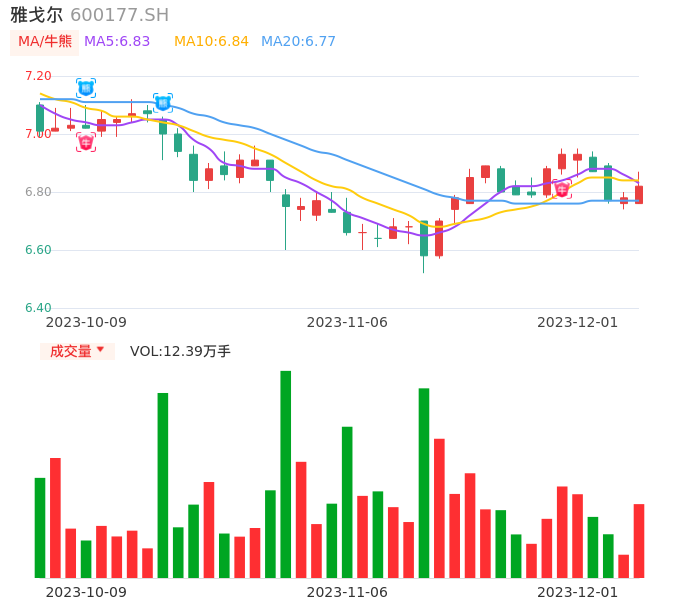Select the MA/牛熊 indicator tab
The height and width of the screenshot is (606, 686).
(45, 42)
